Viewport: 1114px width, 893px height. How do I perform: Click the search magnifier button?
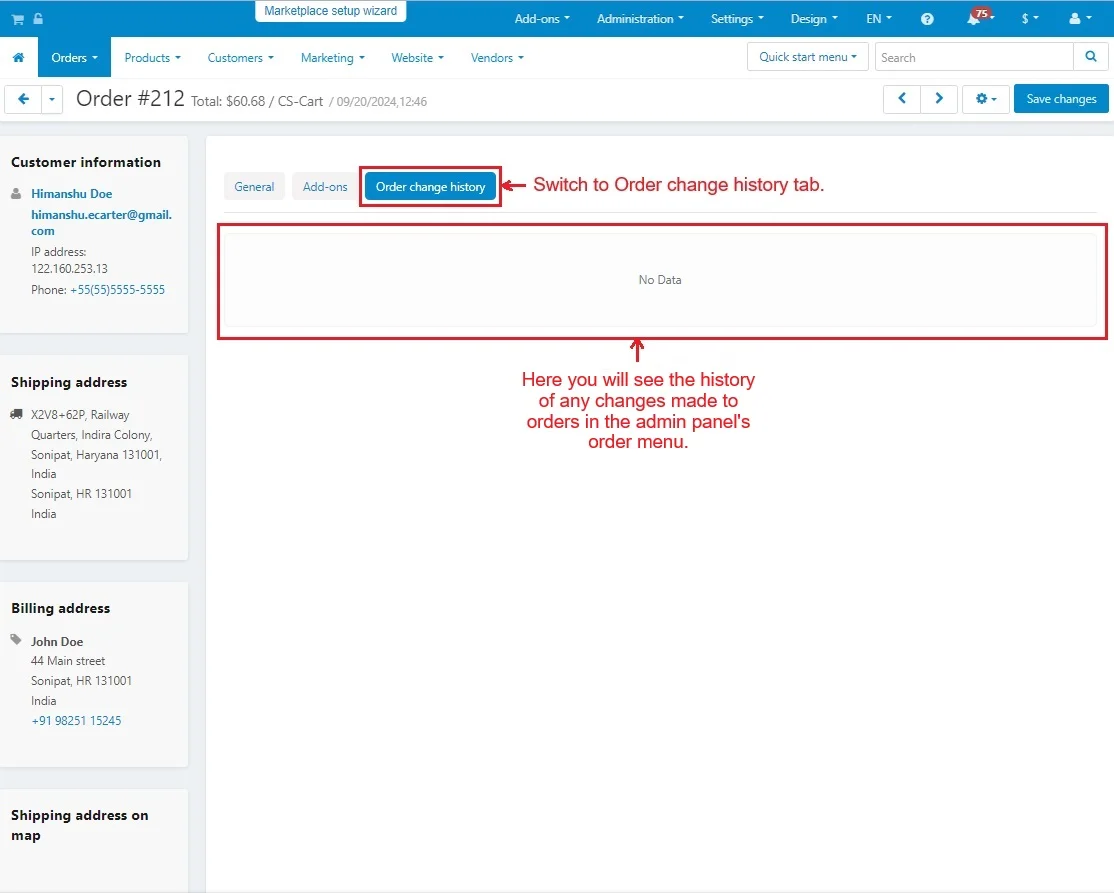(1091, 57)
